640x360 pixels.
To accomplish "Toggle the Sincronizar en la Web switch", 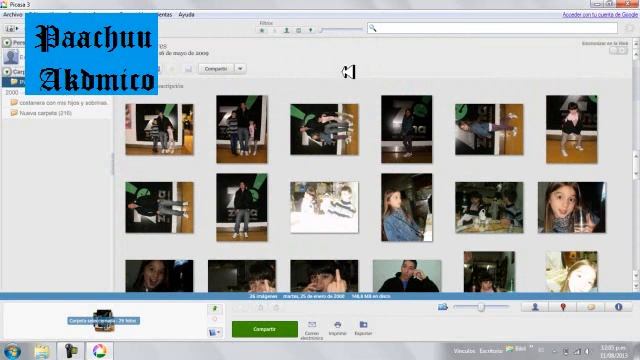I will pyautogui.click(x=618, y=51).
